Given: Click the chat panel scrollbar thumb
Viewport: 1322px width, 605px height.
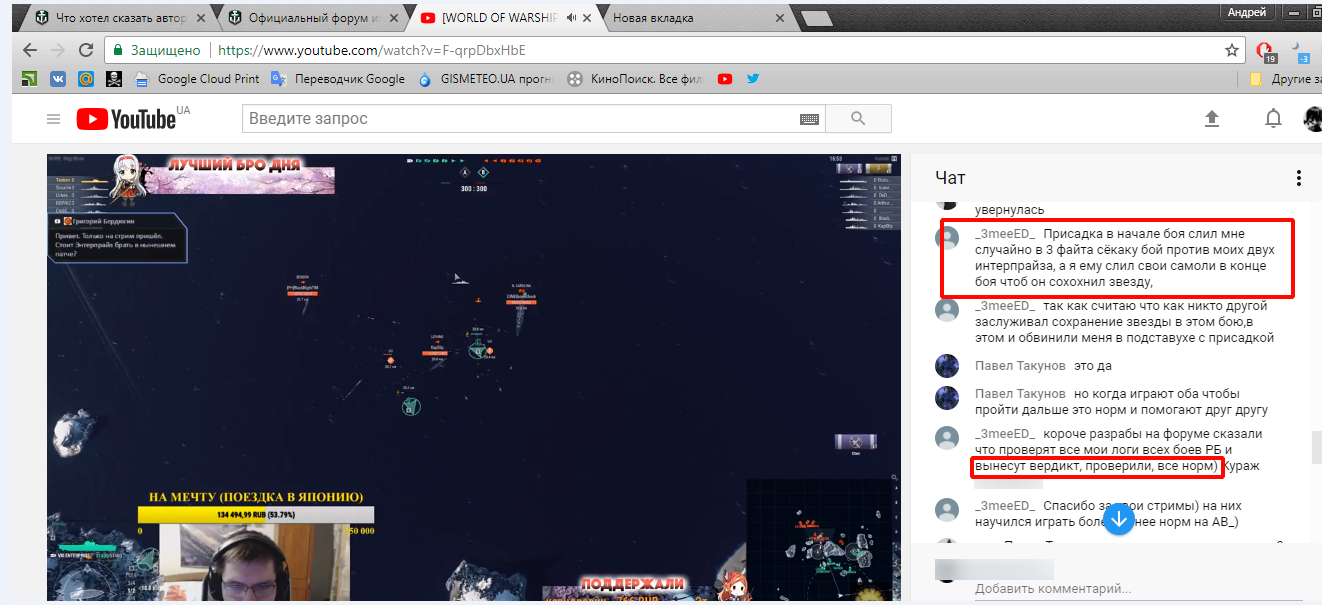Looking at the screenshot, I should click(x=1316, y=447).
